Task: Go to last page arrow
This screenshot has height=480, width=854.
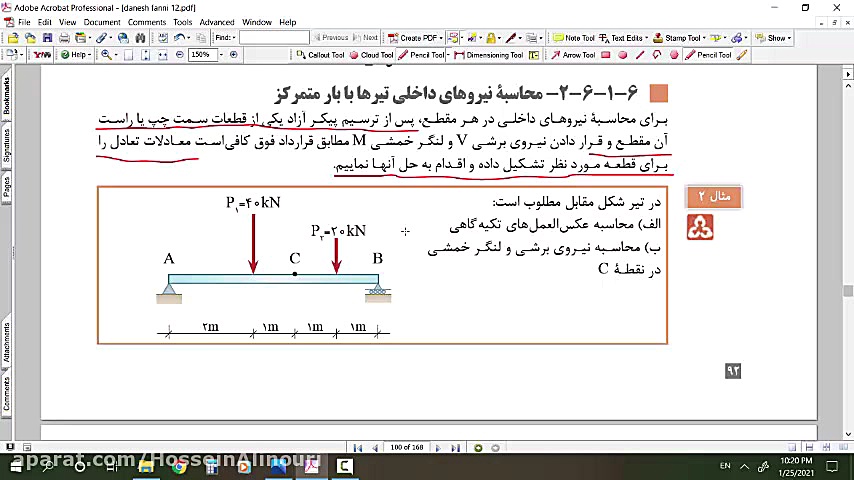Action: click(x=455, y=448)
